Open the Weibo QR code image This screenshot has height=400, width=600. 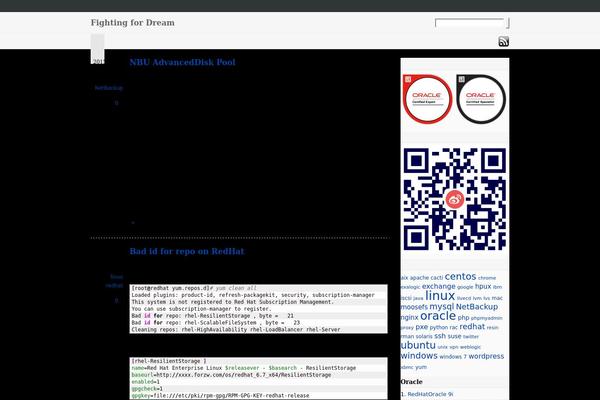coord(455,199)
